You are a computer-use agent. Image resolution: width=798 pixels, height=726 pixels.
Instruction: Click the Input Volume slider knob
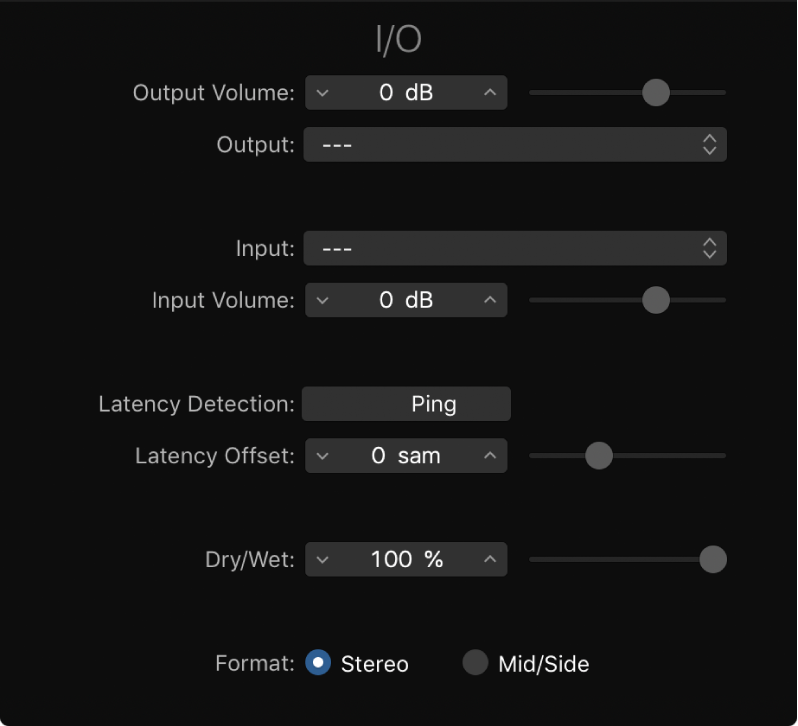[656, 300]
